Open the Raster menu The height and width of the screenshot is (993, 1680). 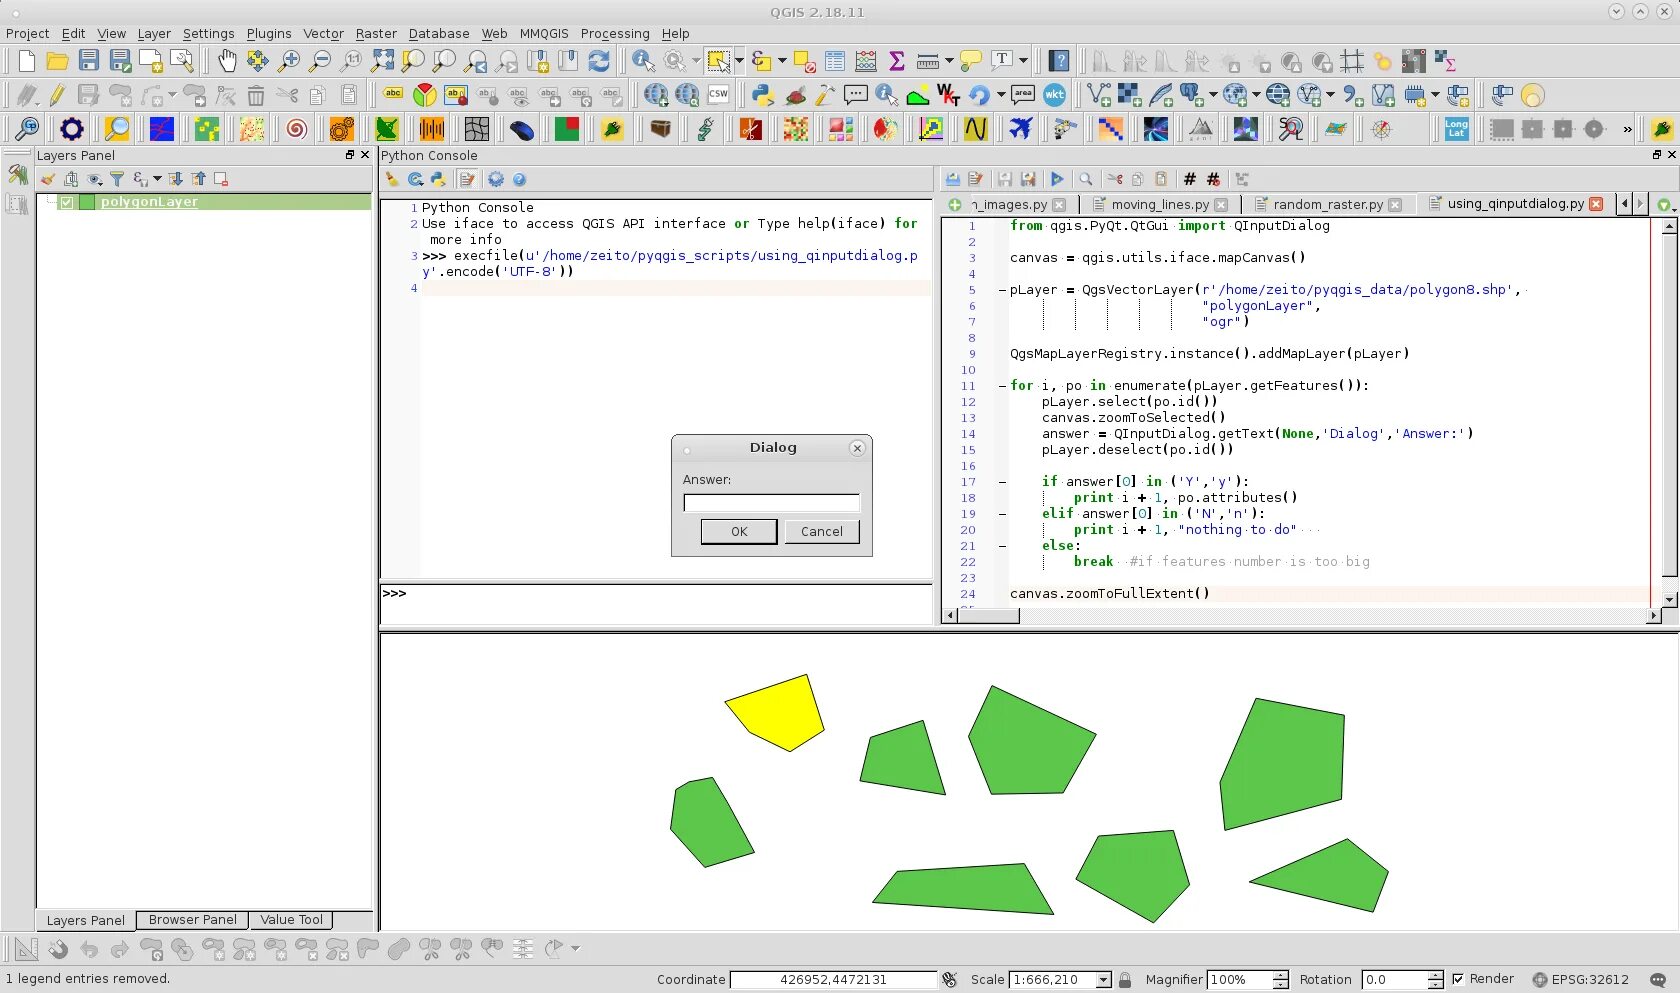(376, 33)
